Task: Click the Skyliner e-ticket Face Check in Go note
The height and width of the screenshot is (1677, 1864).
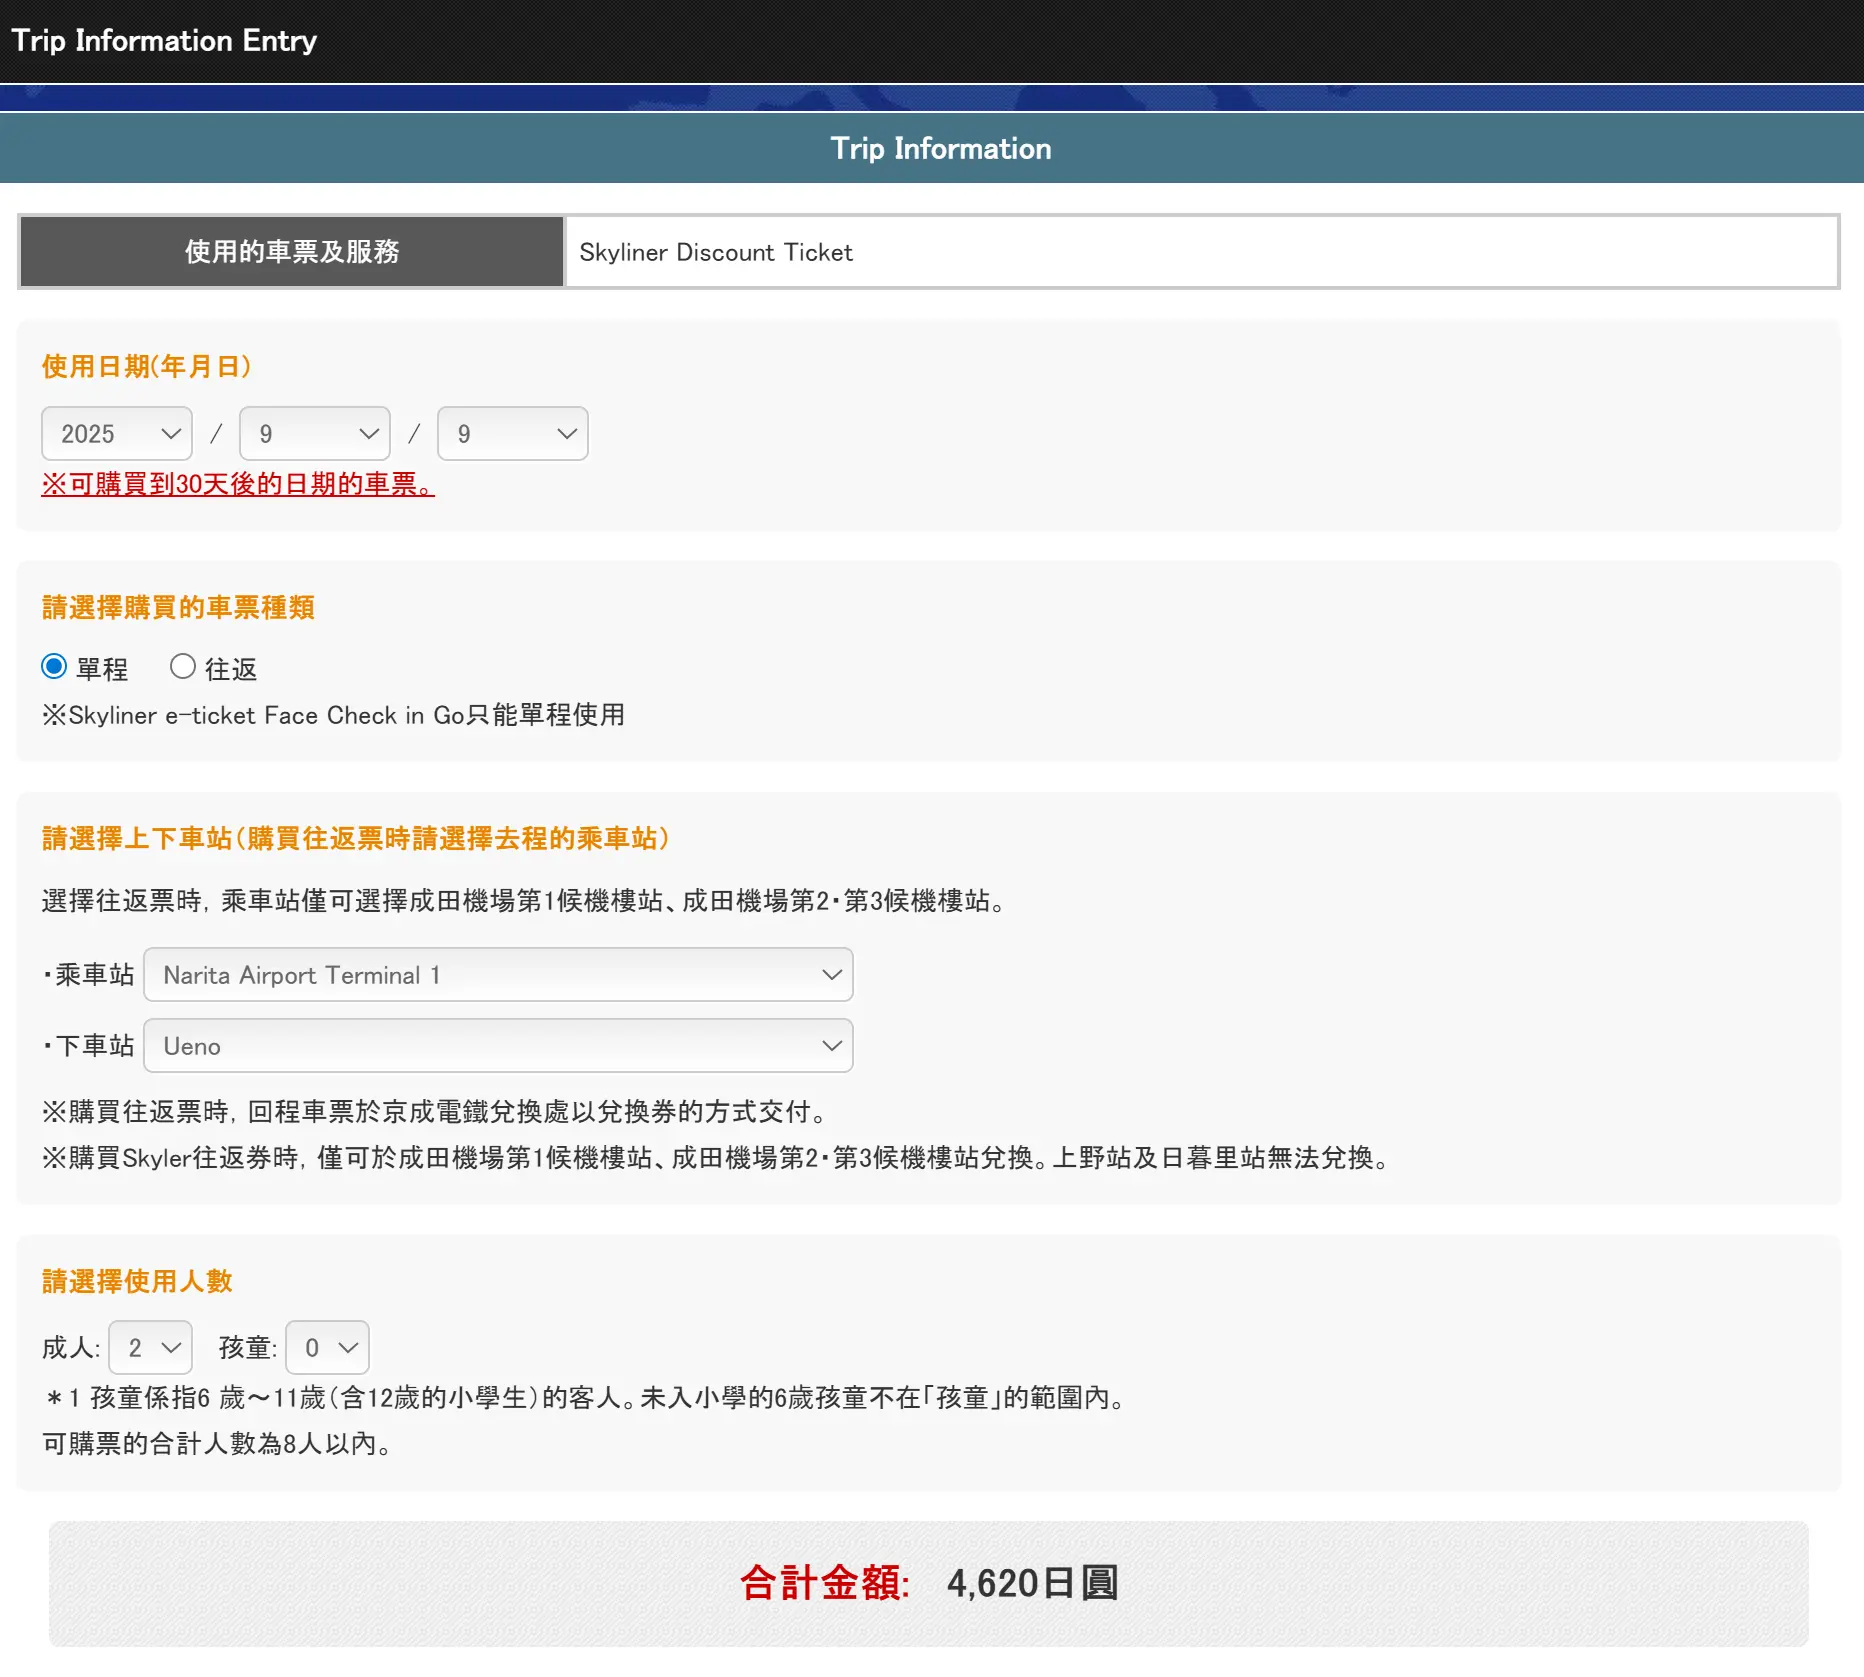Action: [x=333, y=716]
